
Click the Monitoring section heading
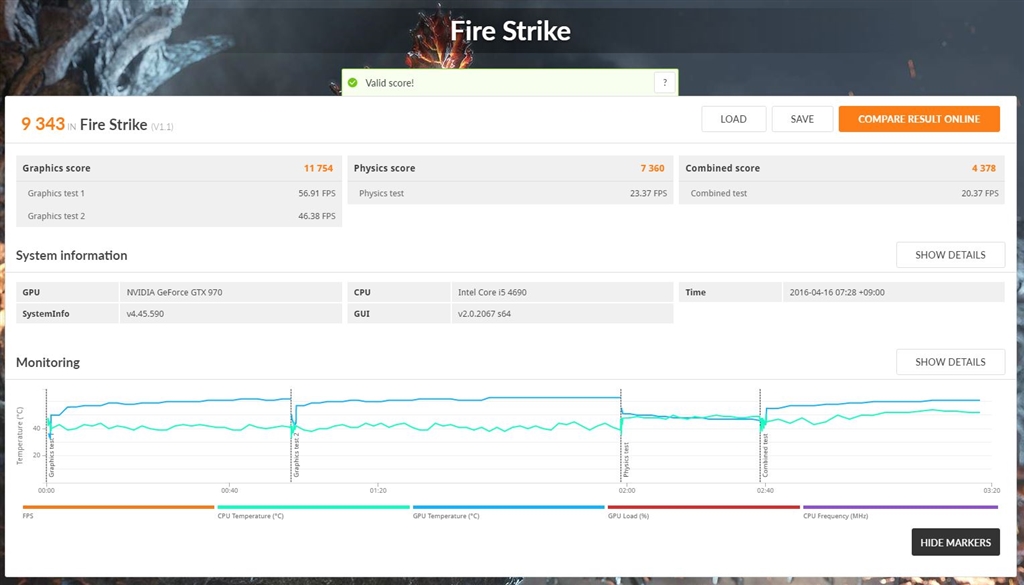coord(48,362)
